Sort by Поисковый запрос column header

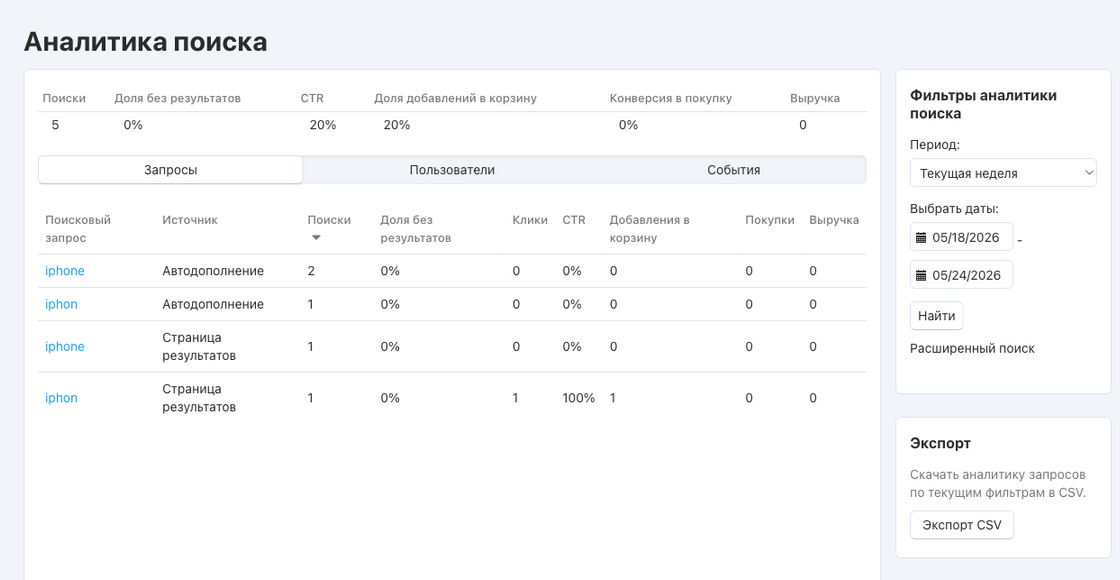(78, 229)
